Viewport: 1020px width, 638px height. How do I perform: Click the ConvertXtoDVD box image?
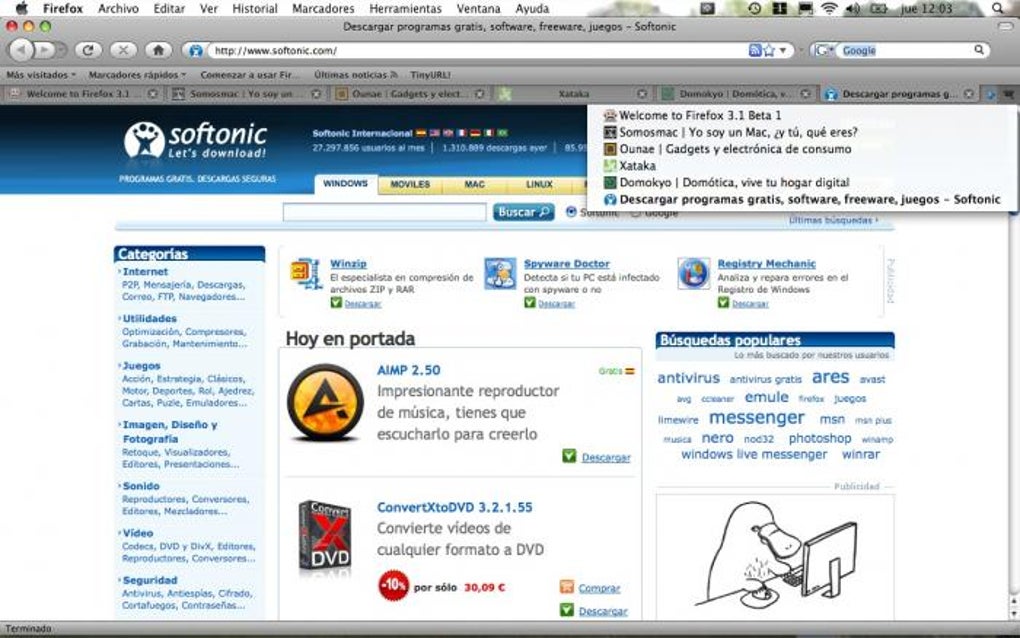[325, 537]
